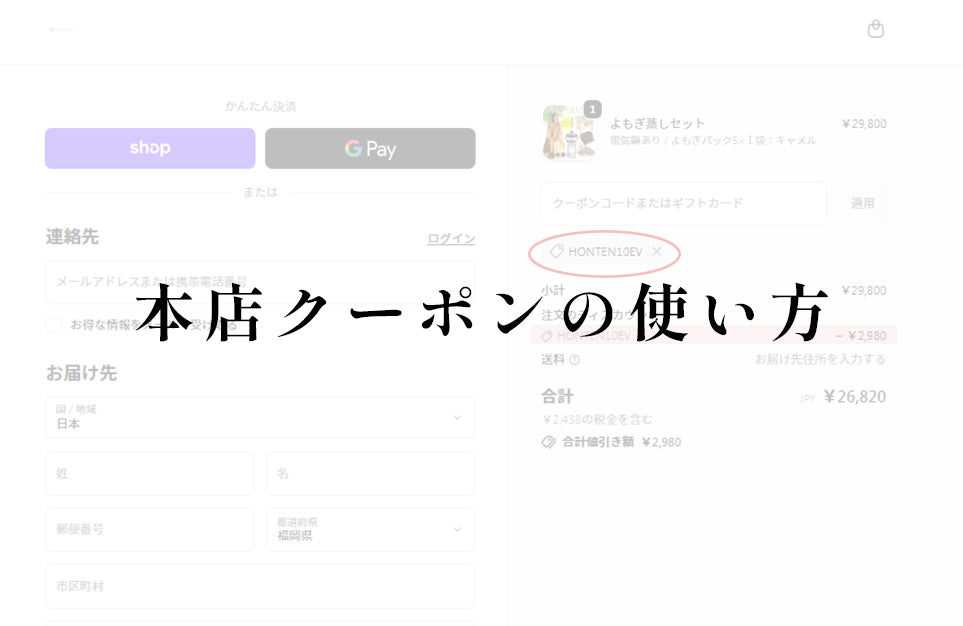Focus the coupon code or gift card field
The height and width of the screenshot is (626, 963).
[x=684, y=203]
